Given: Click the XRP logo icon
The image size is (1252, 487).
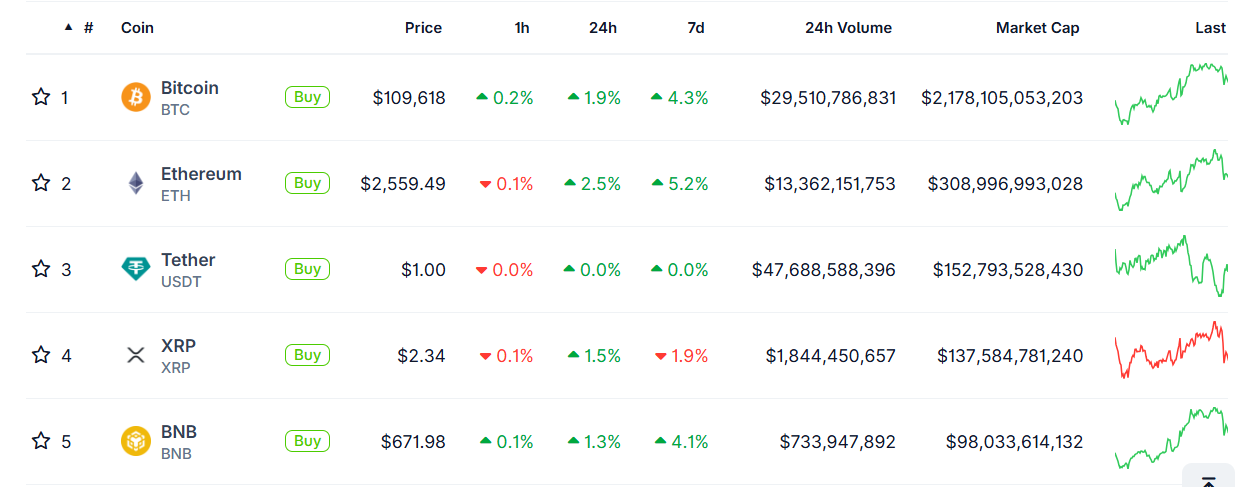Looking at the screenshot, I should click(x=135, y=355).
